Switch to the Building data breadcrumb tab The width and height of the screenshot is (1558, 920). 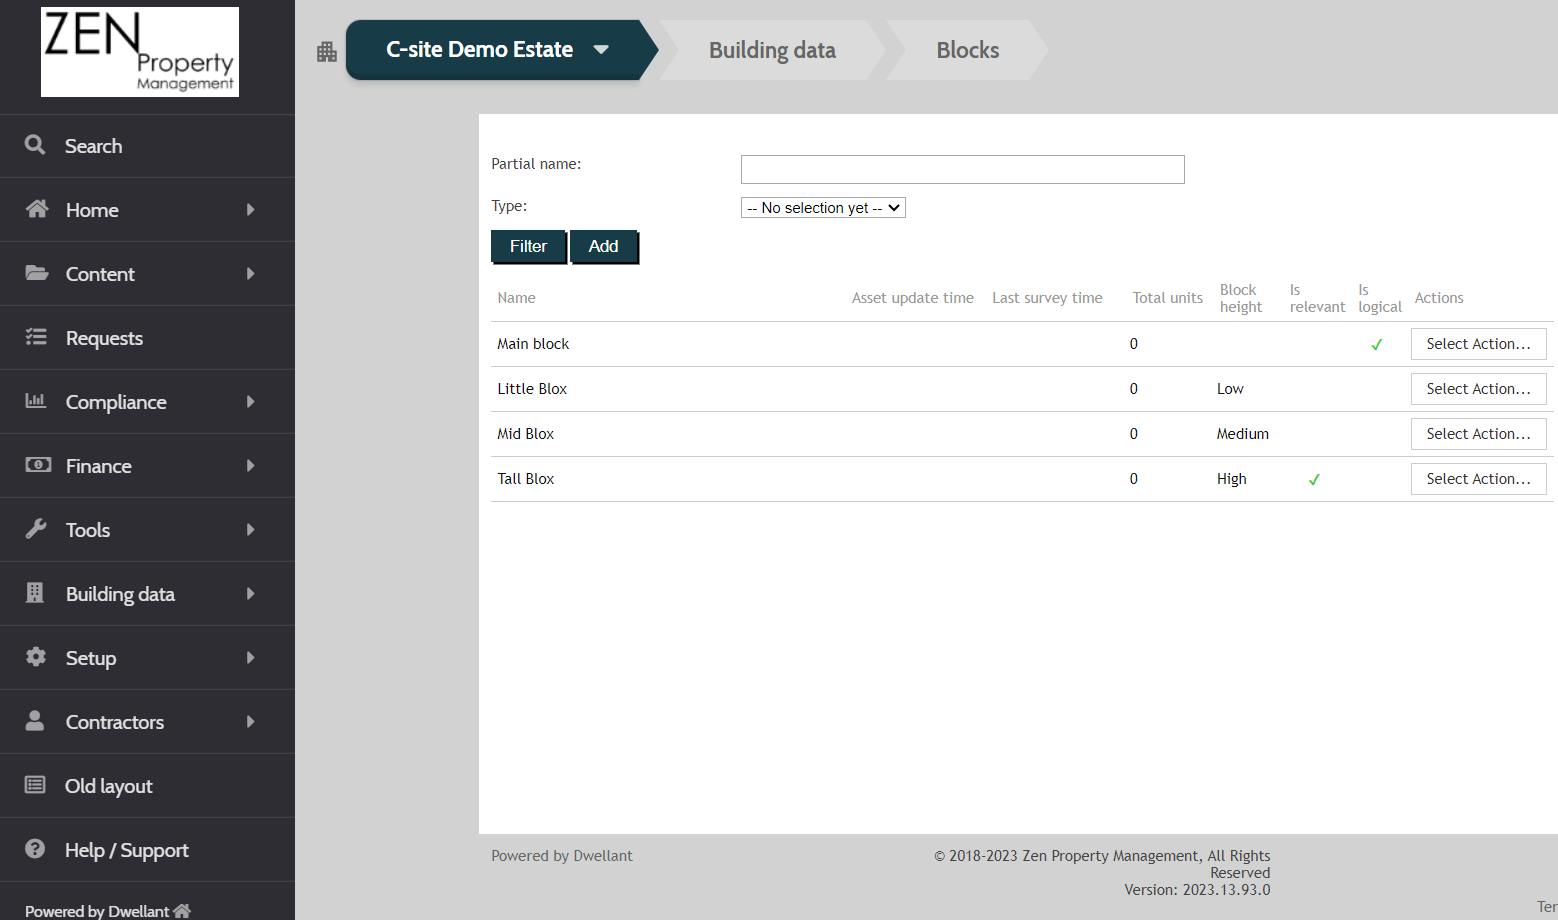[771, 50]
